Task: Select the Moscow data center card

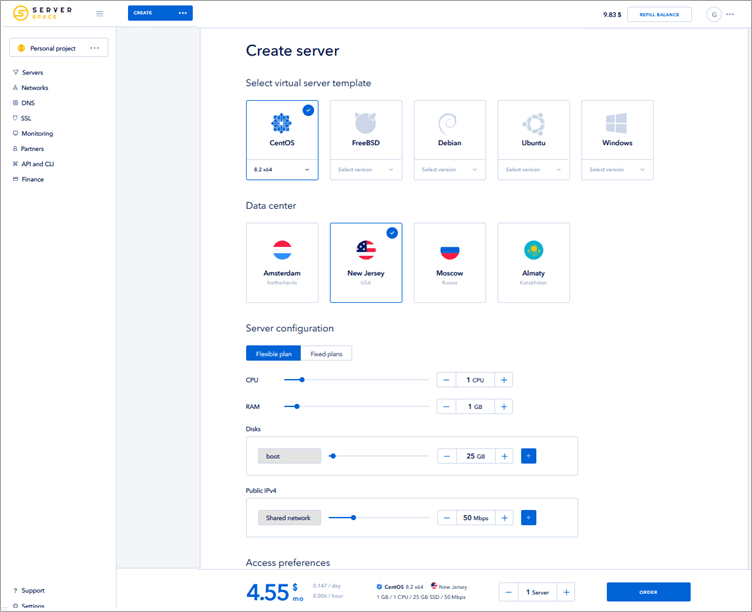Action: point(450,263)
